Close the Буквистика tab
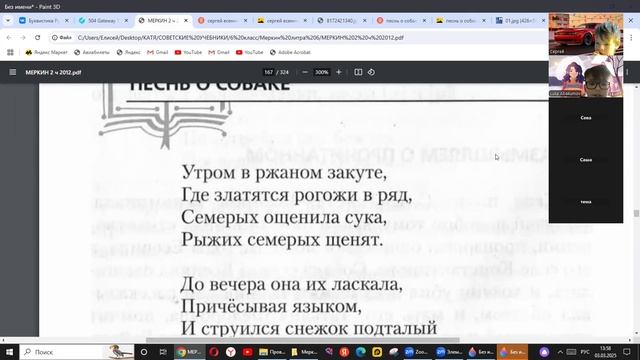 click(x=67, y=20)
